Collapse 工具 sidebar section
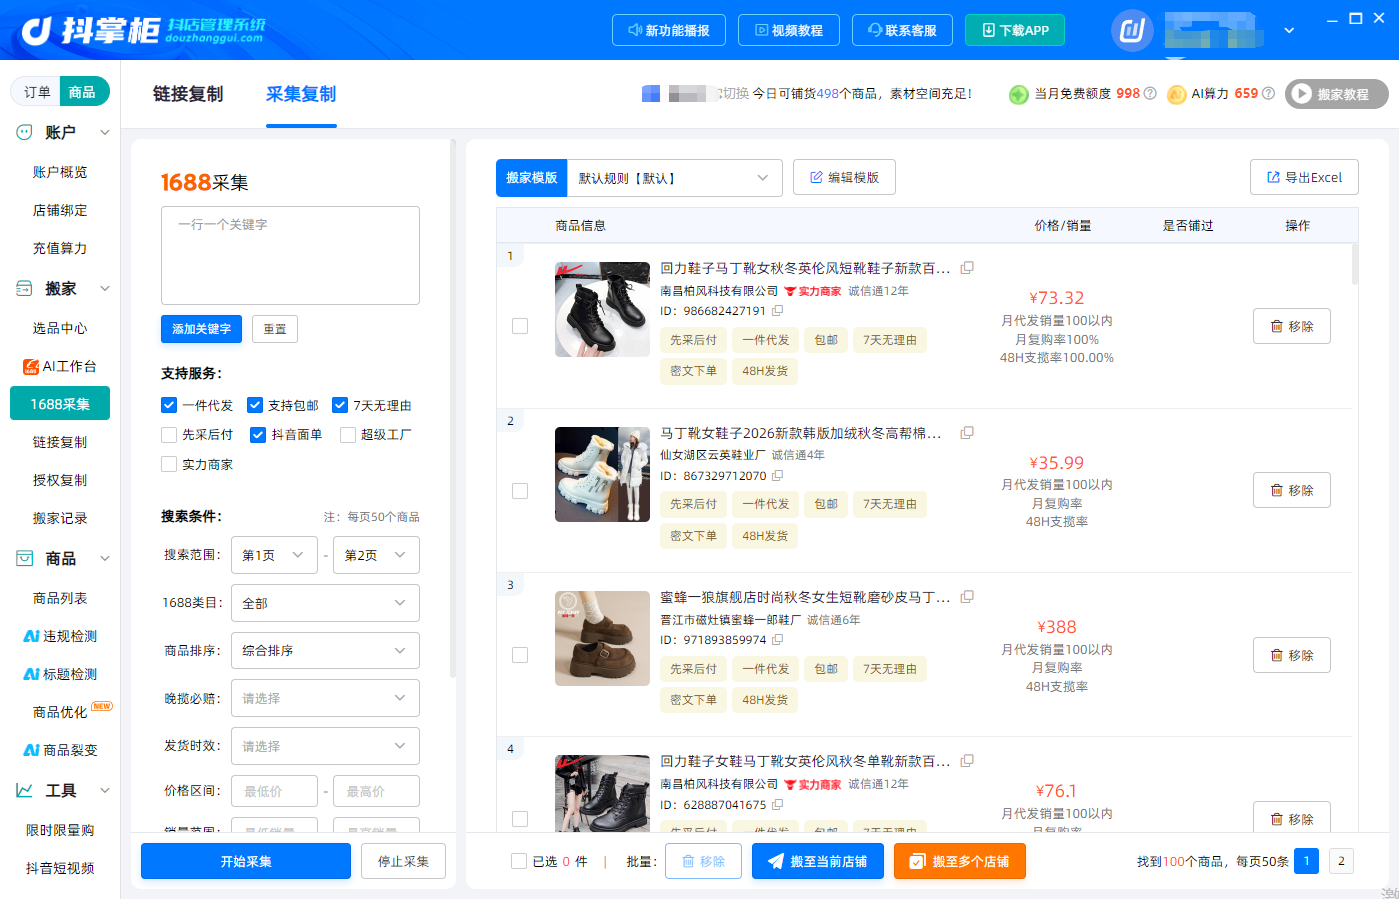 pyautogui.click(x=105, y=790)
